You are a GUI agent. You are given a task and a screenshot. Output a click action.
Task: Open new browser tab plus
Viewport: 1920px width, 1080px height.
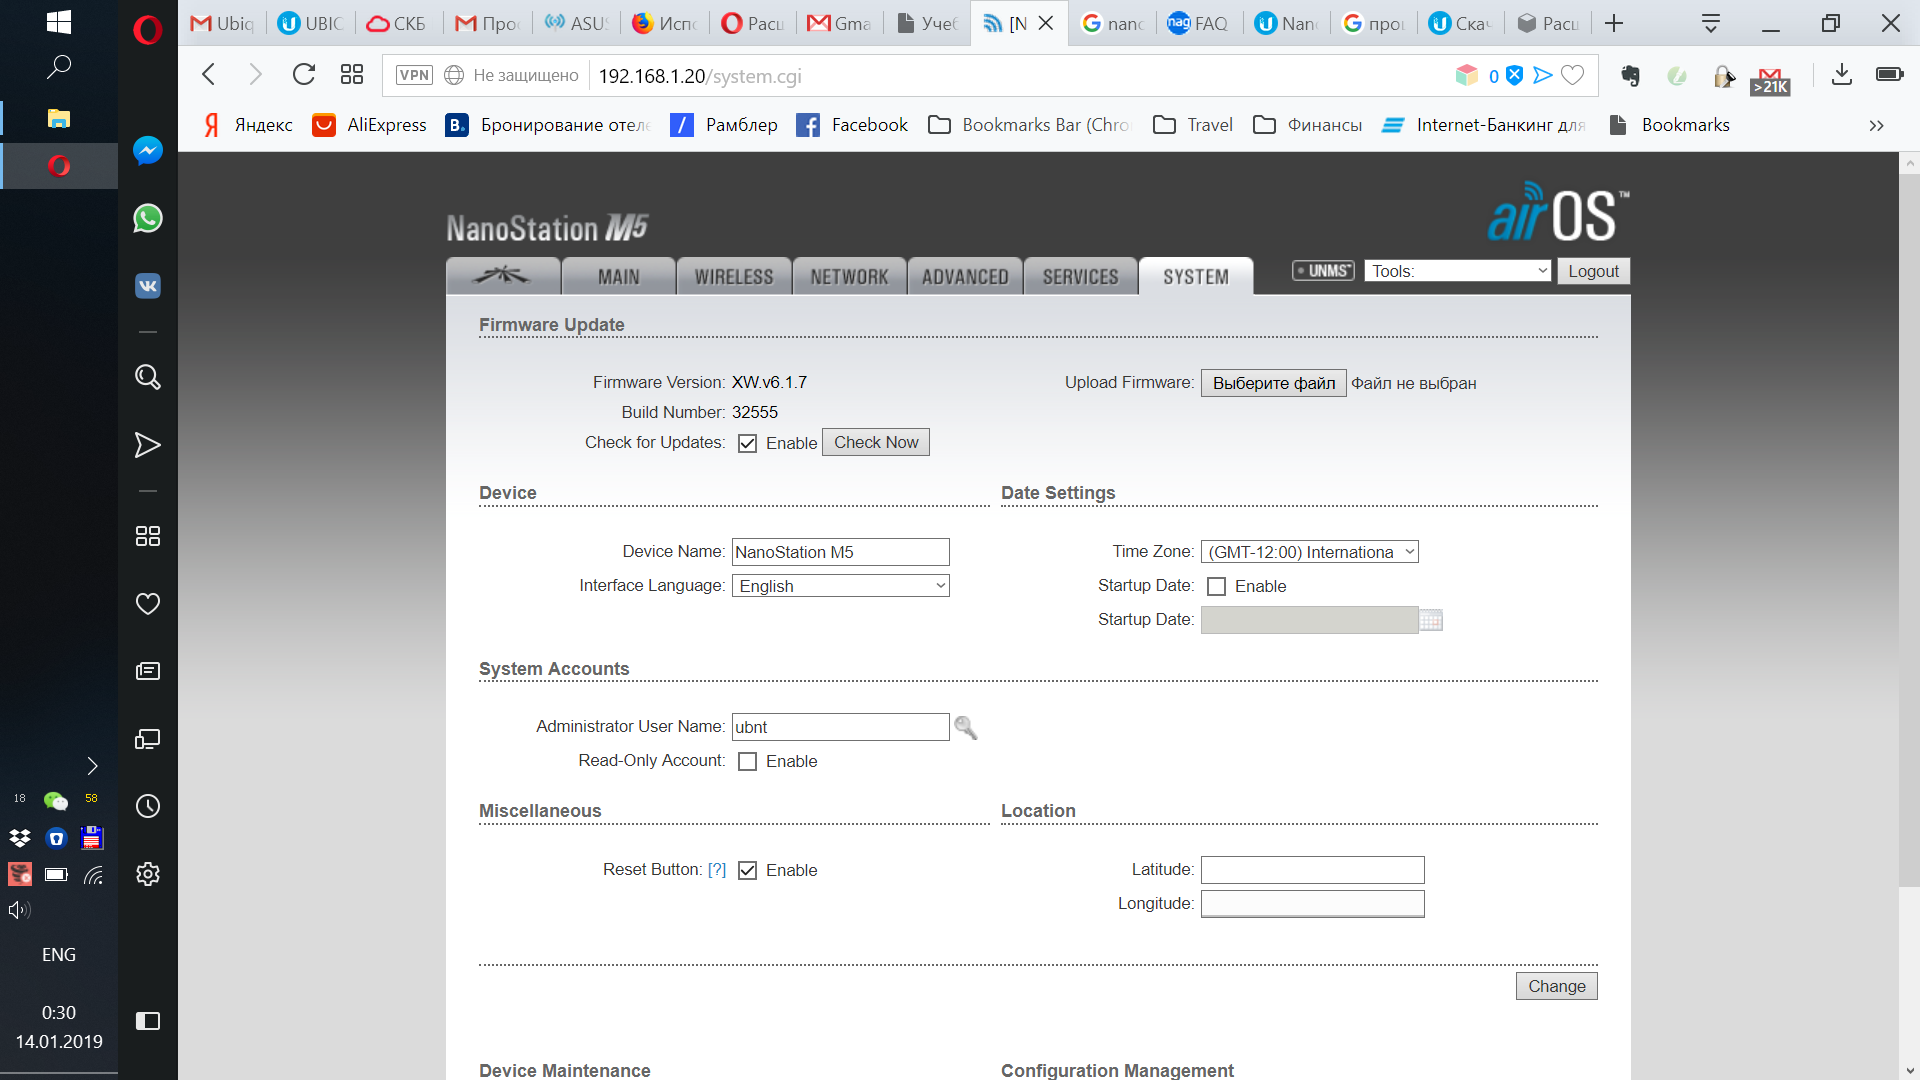pyautogui.click(x=1614, y=23)
